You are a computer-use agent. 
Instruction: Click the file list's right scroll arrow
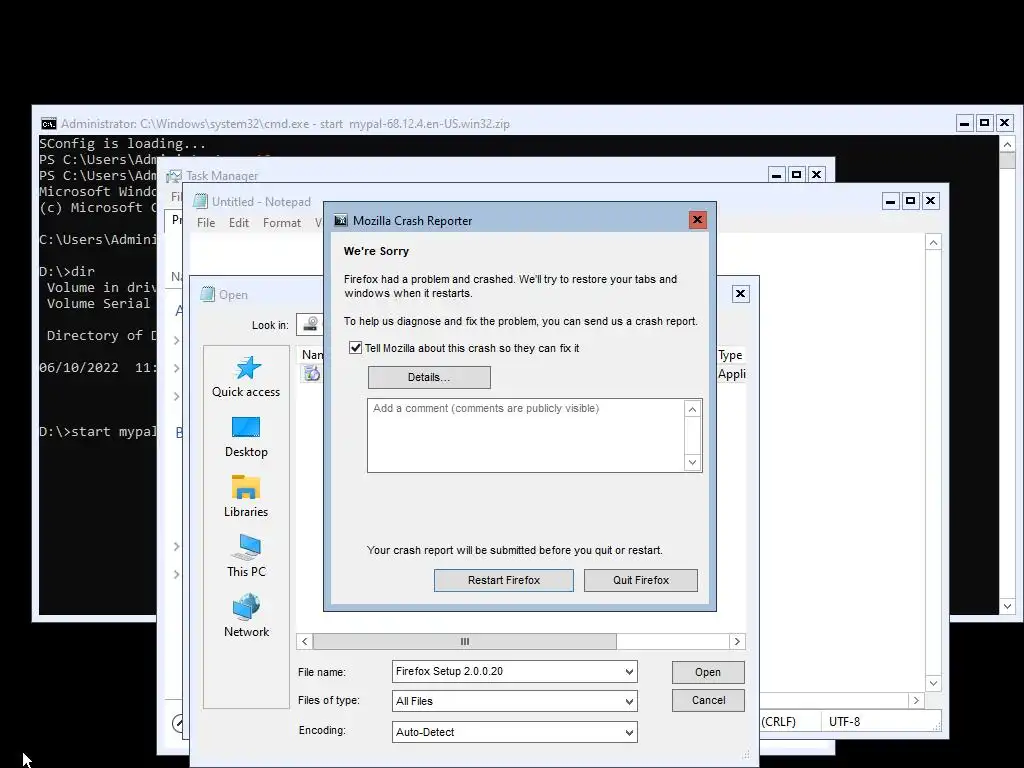coord(737,641)
